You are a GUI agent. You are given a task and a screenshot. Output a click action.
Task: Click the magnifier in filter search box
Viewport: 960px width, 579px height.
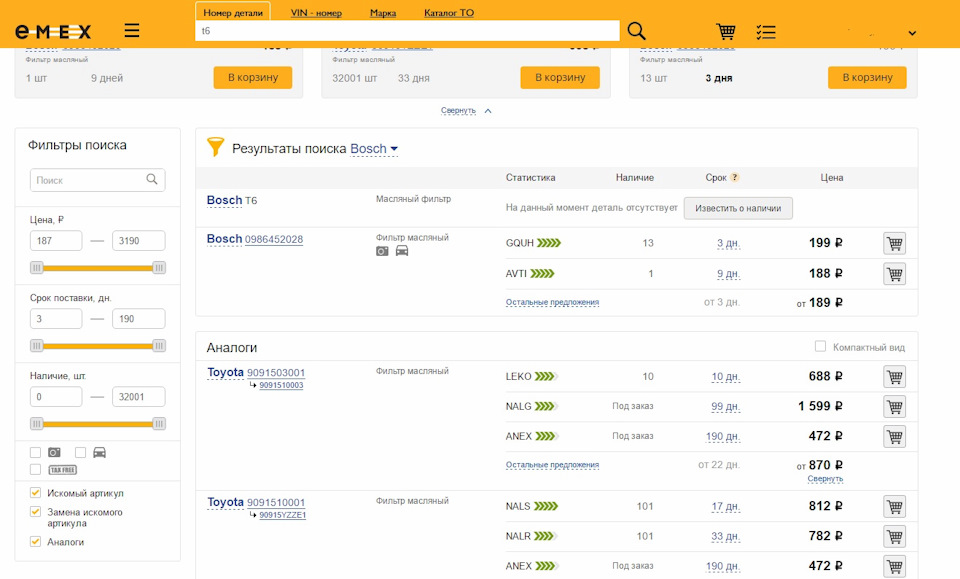152,179
